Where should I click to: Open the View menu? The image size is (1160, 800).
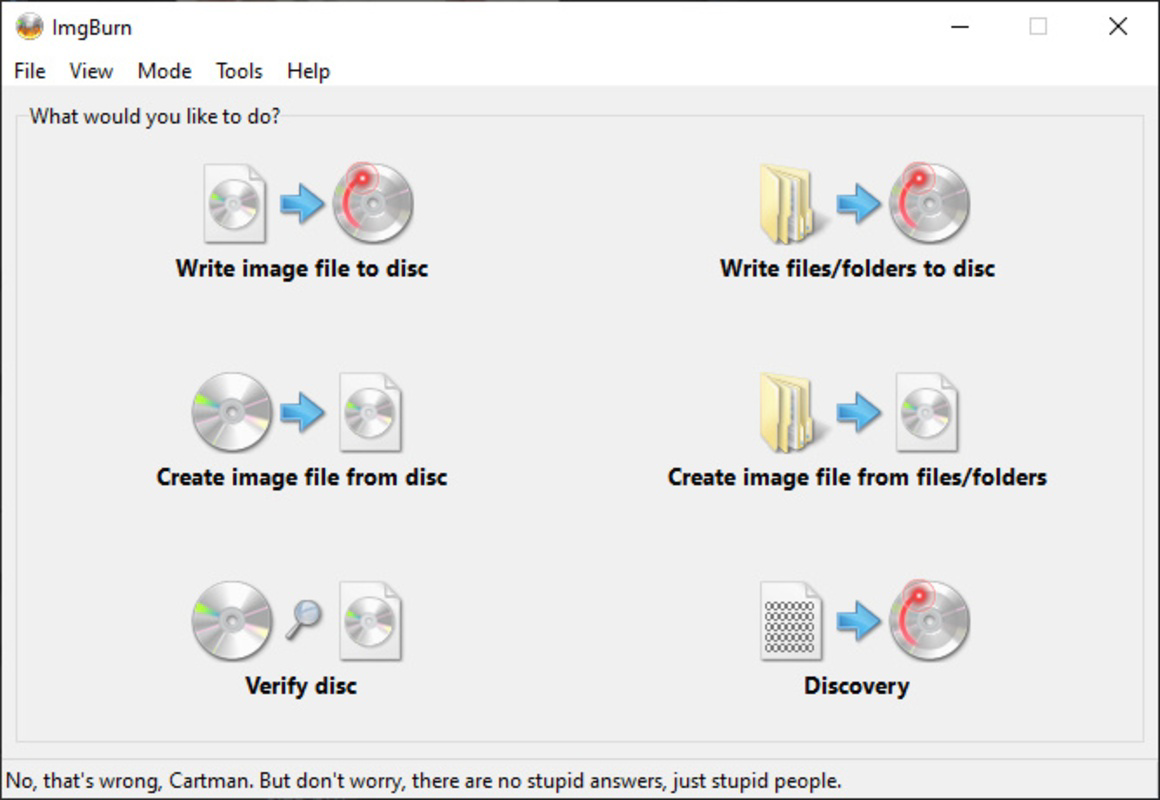pos(90,71)
